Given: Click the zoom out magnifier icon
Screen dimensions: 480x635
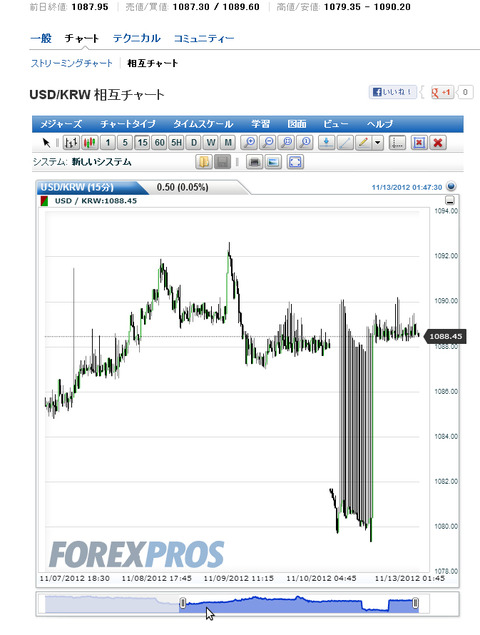Looking at the screenshot, I should point(268,143).
